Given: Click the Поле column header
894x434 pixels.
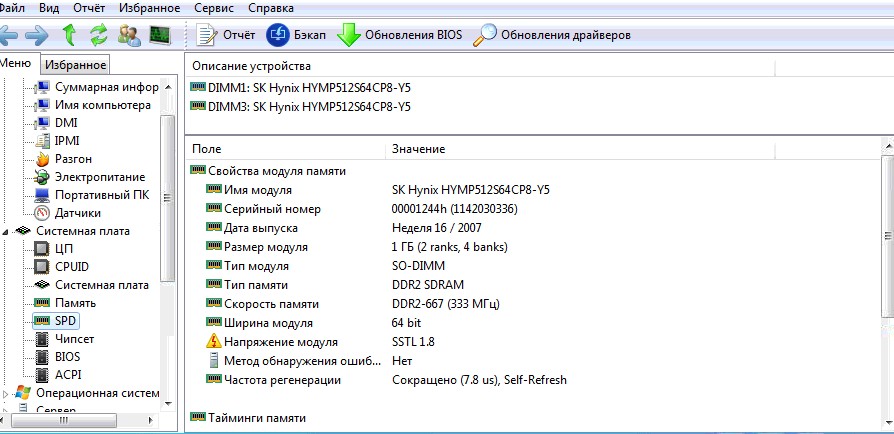Looking at the screenshot, I should [285, 149].
